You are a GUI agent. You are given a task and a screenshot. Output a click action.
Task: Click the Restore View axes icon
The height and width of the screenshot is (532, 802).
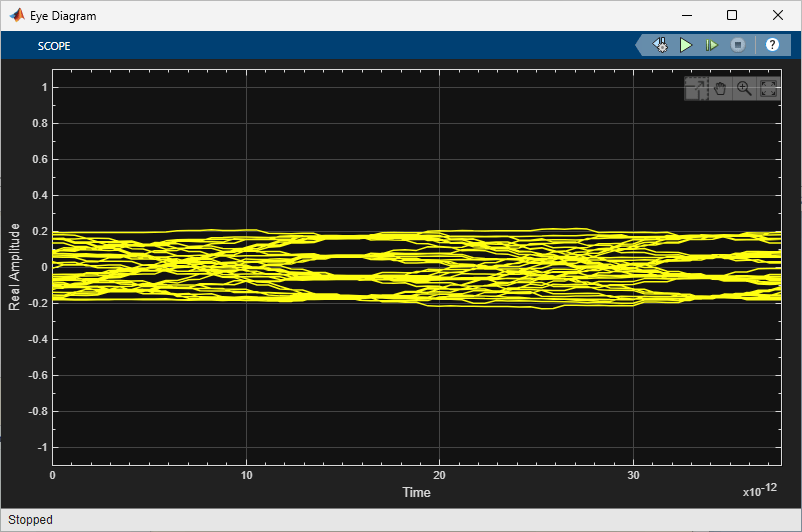(x=769, y=88)
